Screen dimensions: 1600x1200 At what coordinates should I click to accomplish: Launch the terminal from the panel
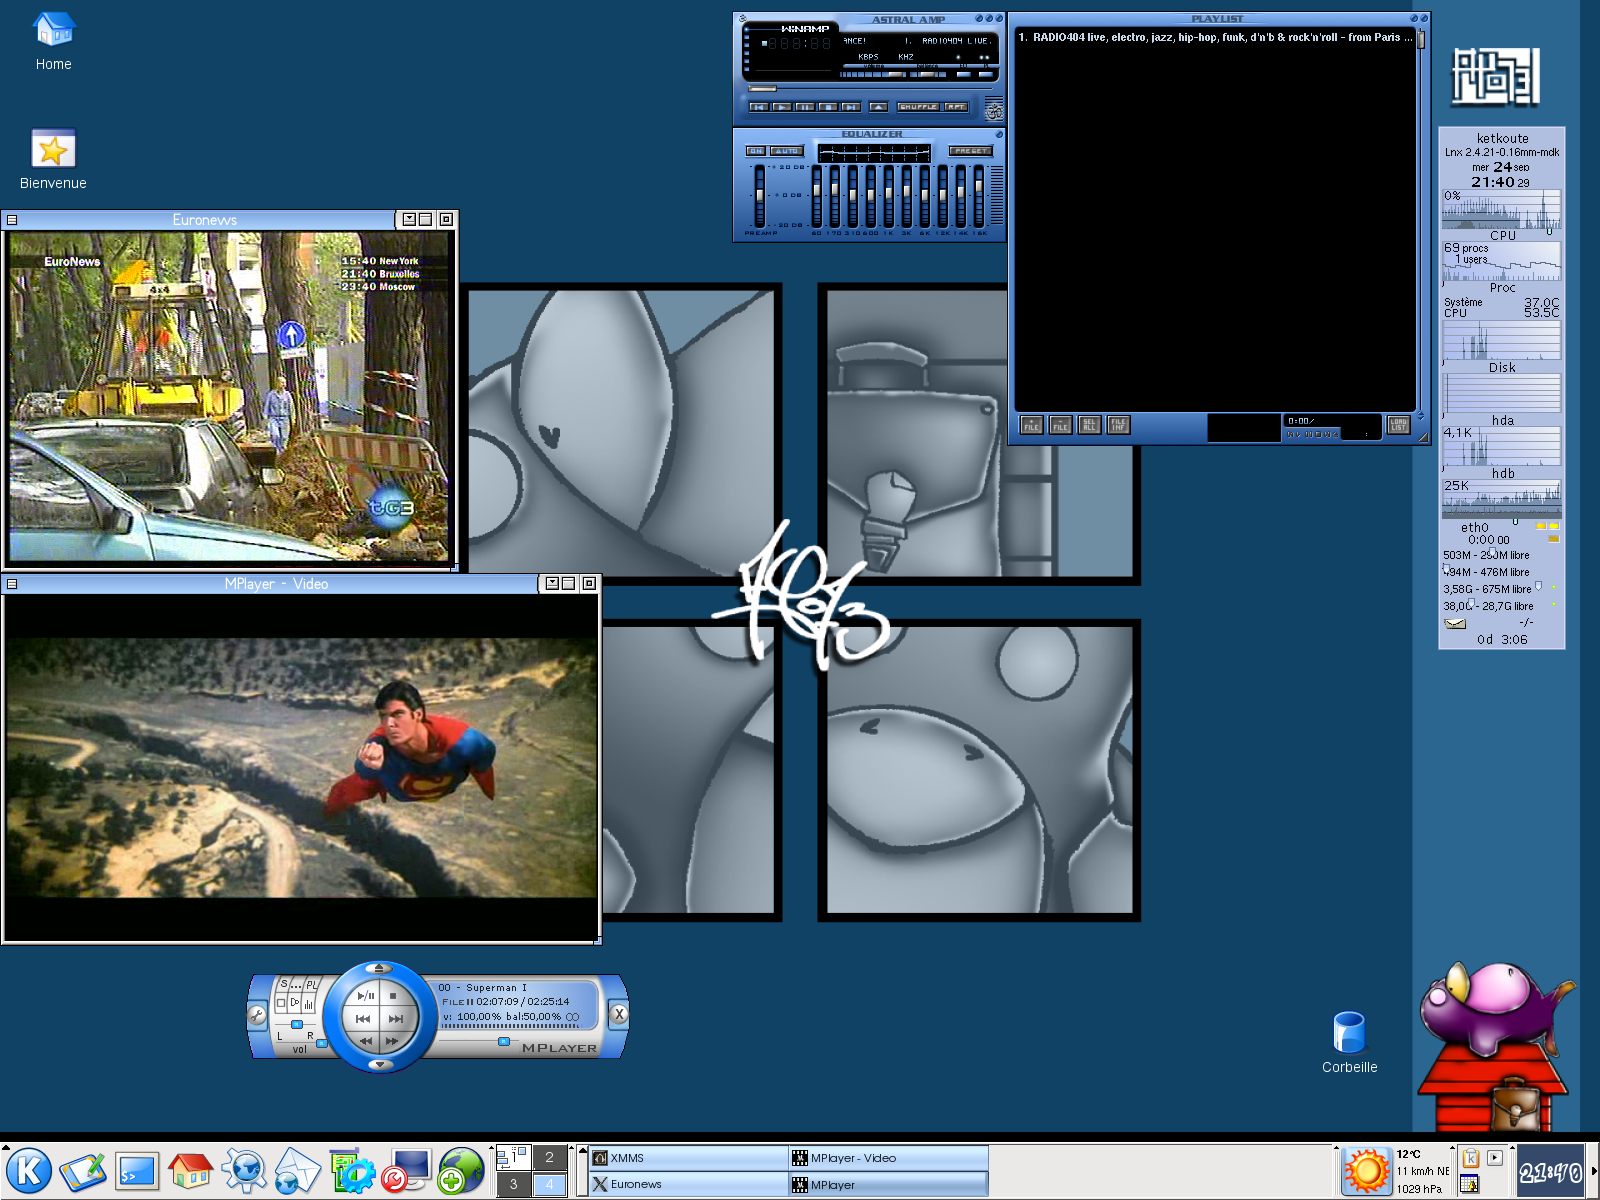tap(137, 1170)
